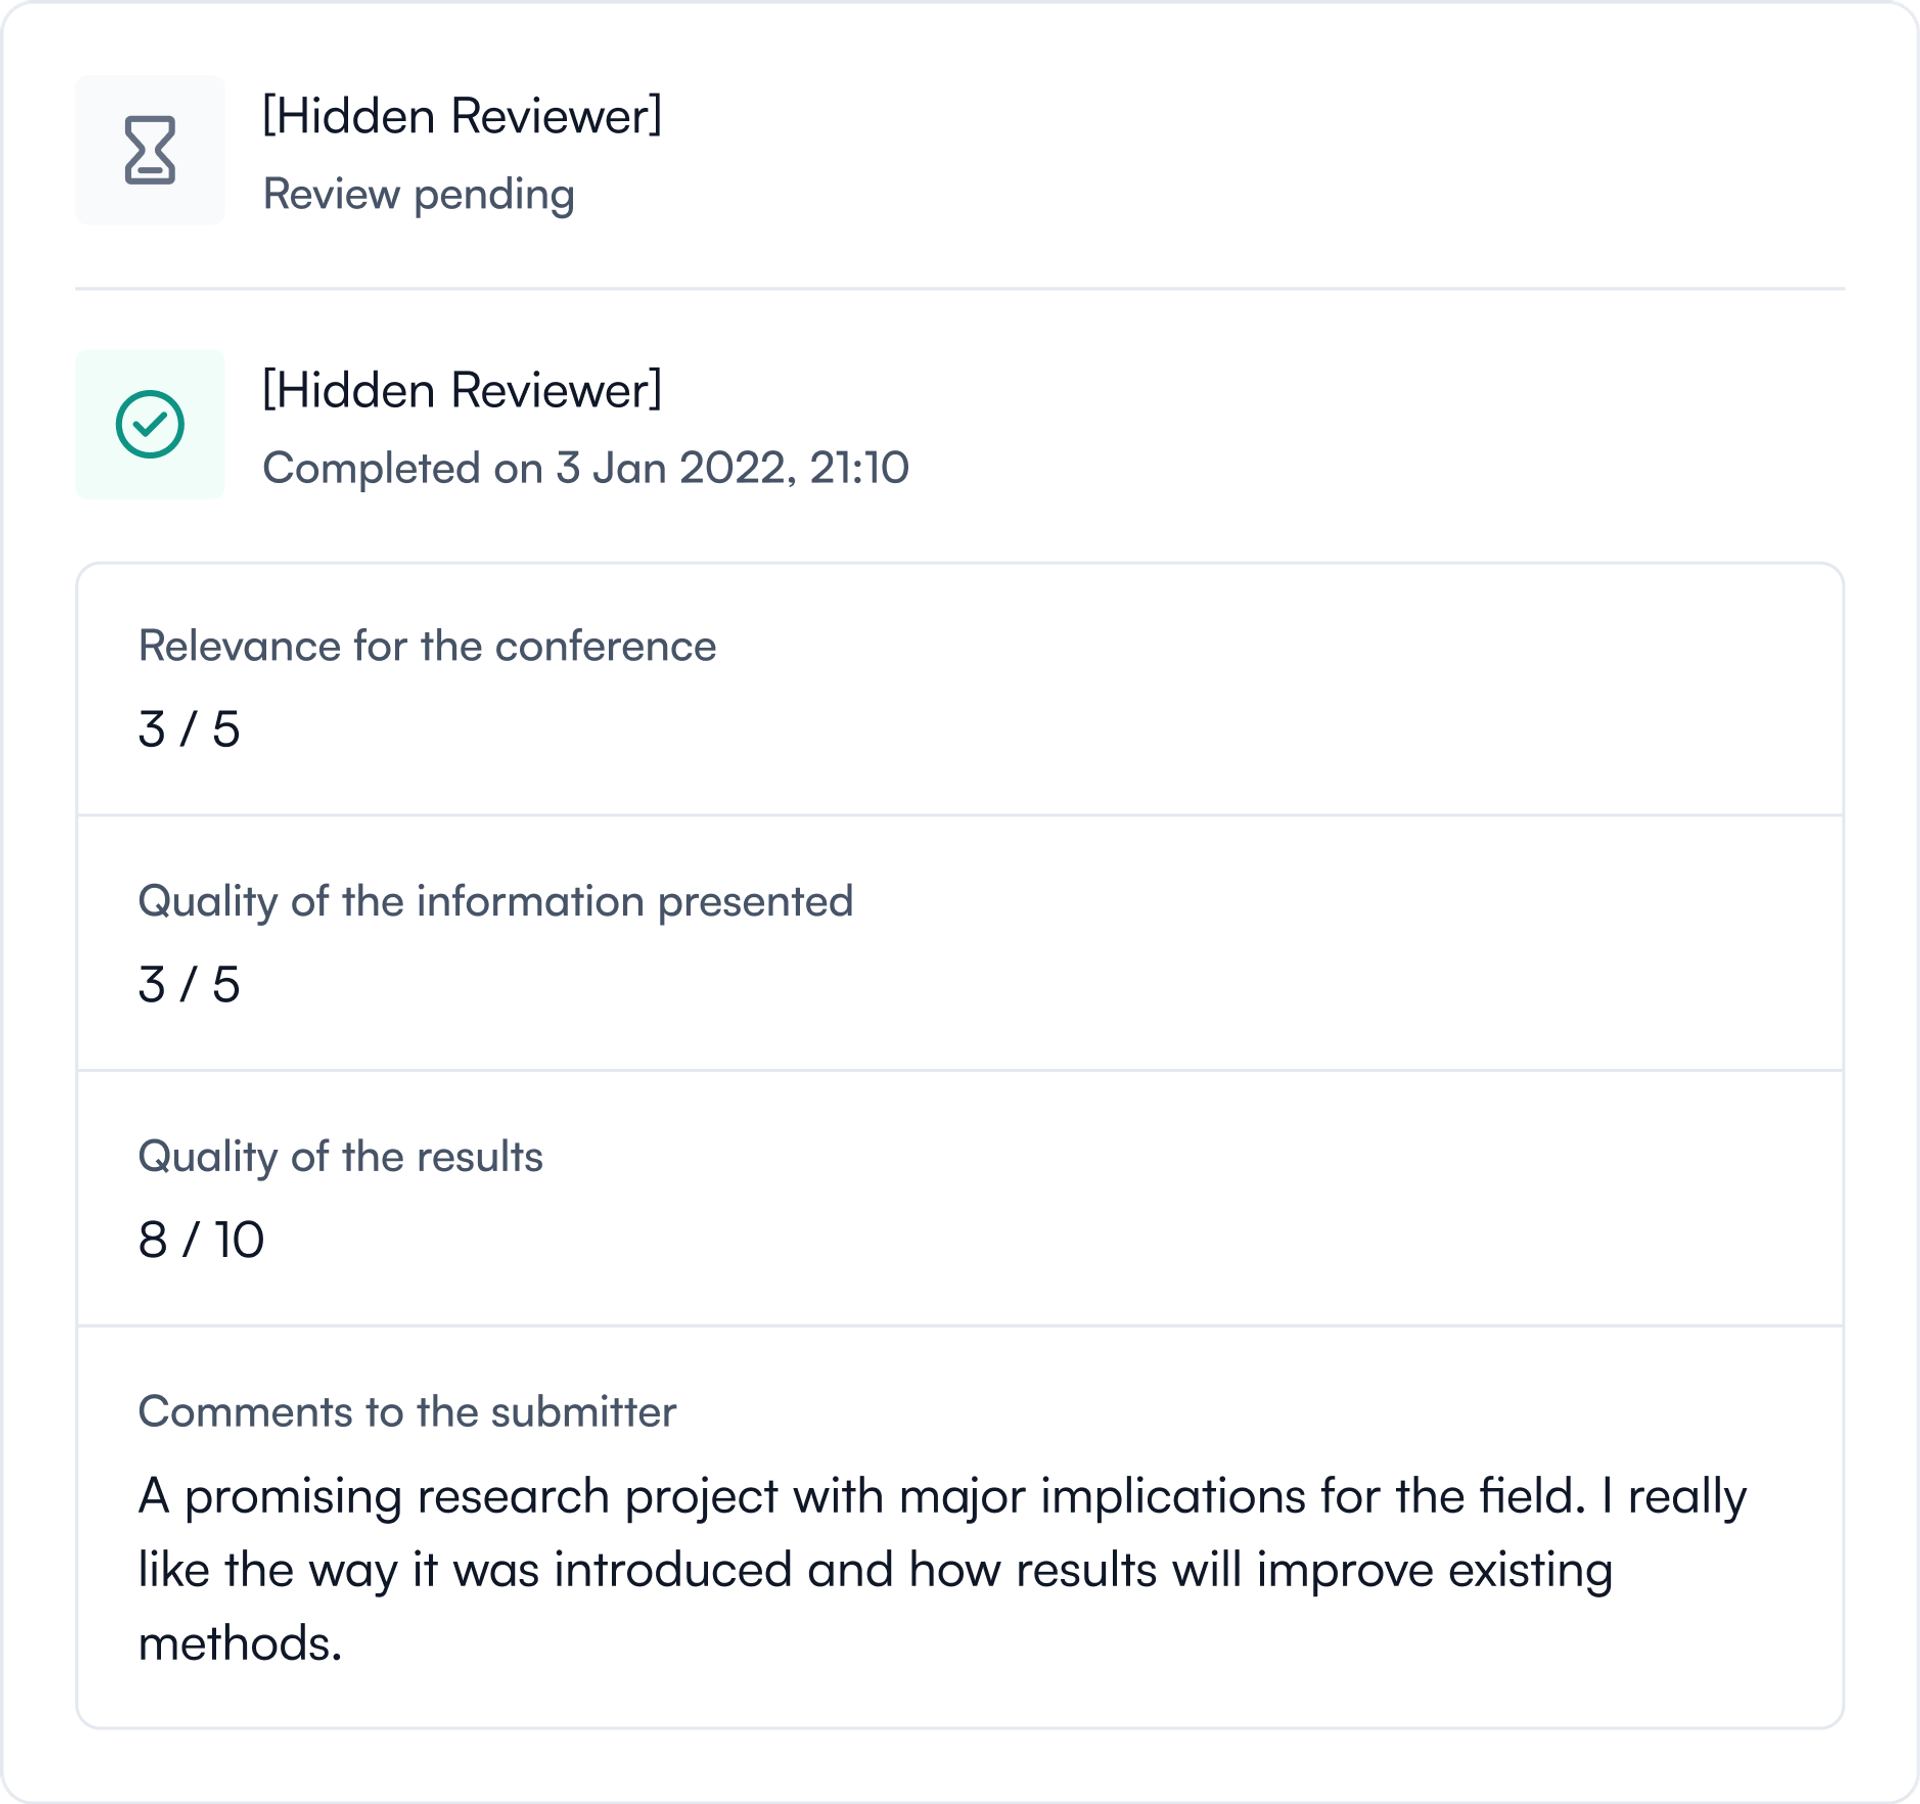Screen dimensions: 1920x1804
Task: Click the hourglass symbol beside the pending reviewer
Action: 150,150
